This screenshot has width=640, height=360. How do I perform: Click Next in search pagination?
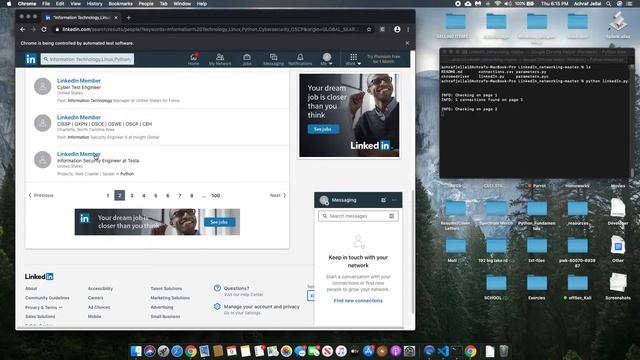click(278, 196)
